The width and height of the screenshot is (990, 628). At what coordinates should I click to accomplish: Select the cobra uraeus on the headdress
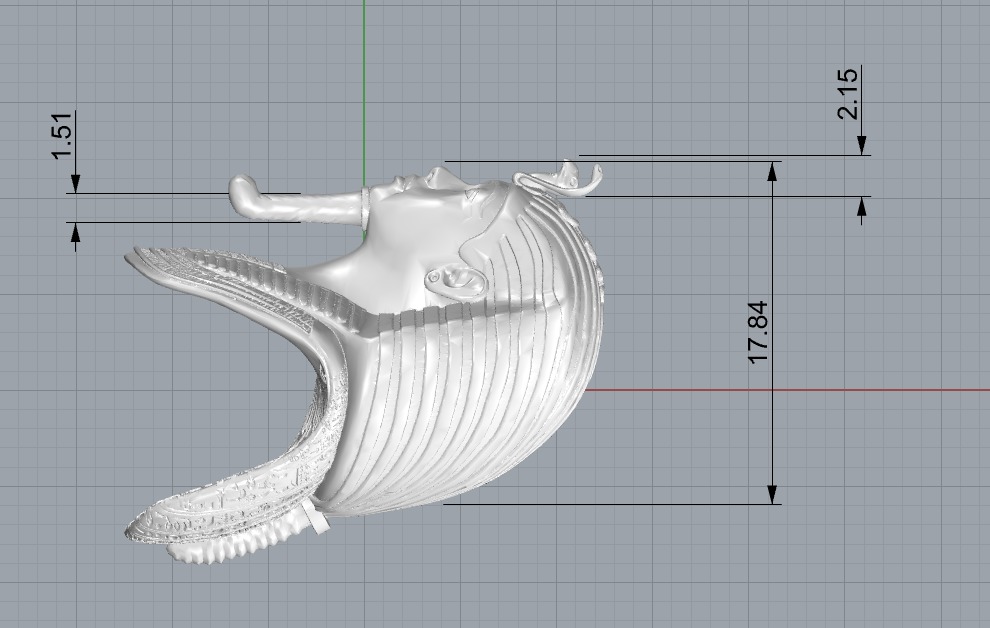(559, 179)
